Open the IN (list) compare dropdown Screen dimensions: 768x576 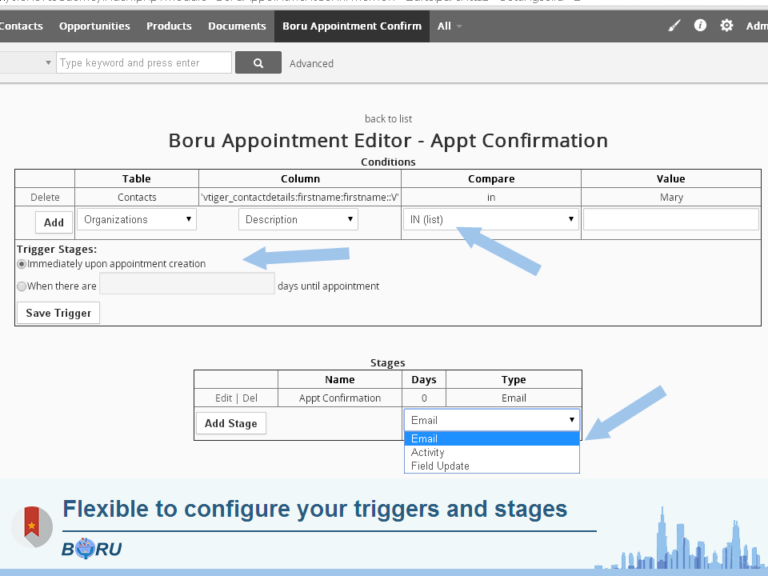(490, 219)
